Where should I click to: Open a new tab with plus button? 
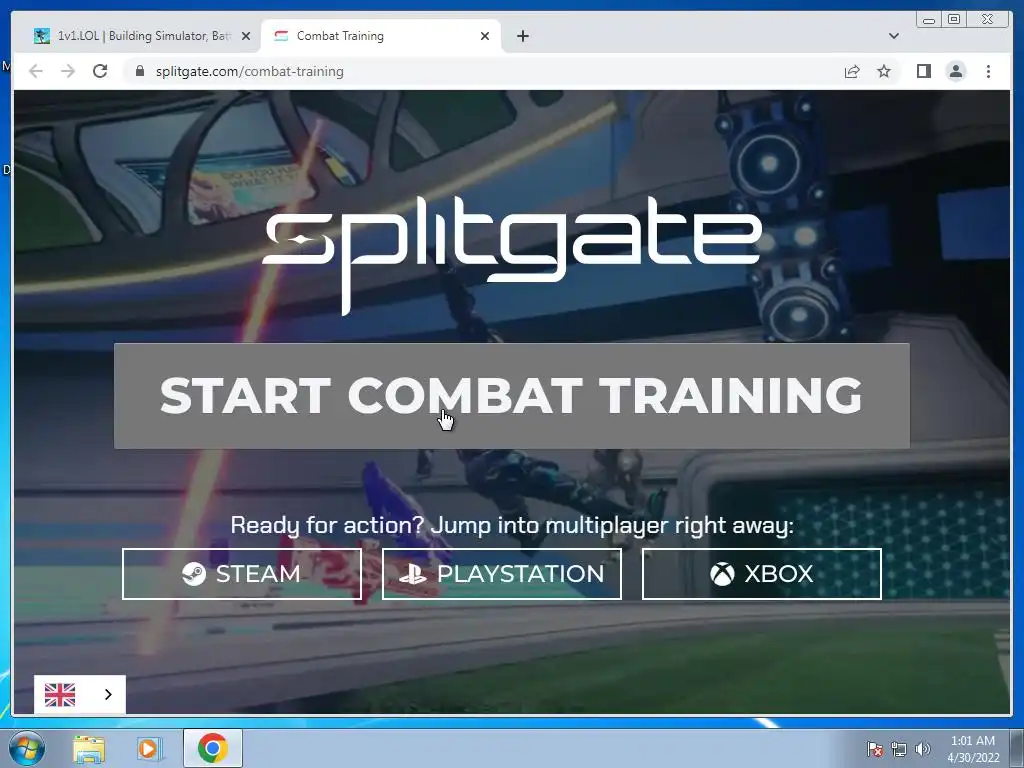point(522,36)
